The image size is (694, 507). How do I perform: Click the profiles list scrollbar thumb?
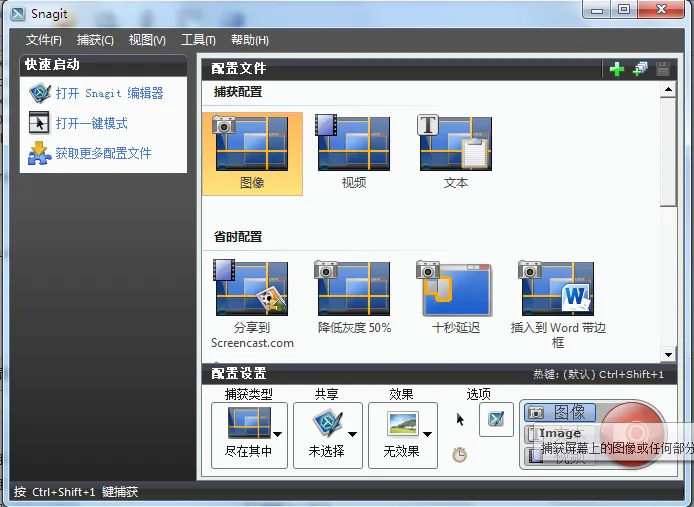pyautogui.click(x=668, y=152)
